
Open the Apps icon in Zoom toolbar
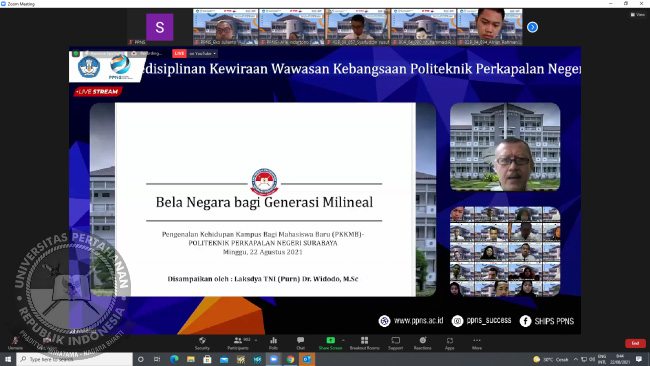[450, 343]
